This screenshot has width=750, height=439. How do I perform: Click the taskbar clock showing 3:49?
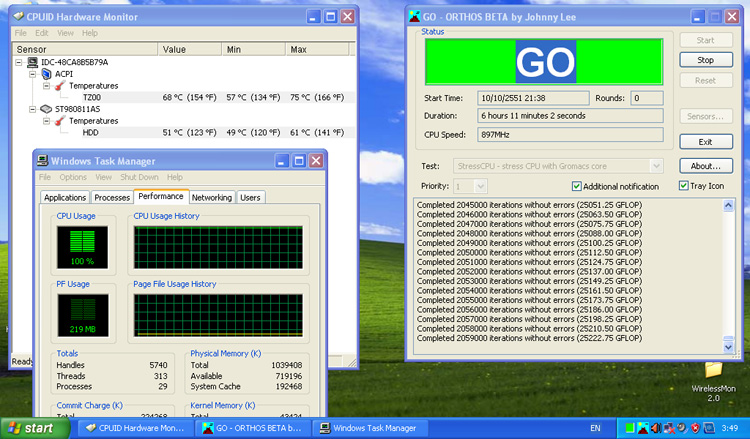729,428
